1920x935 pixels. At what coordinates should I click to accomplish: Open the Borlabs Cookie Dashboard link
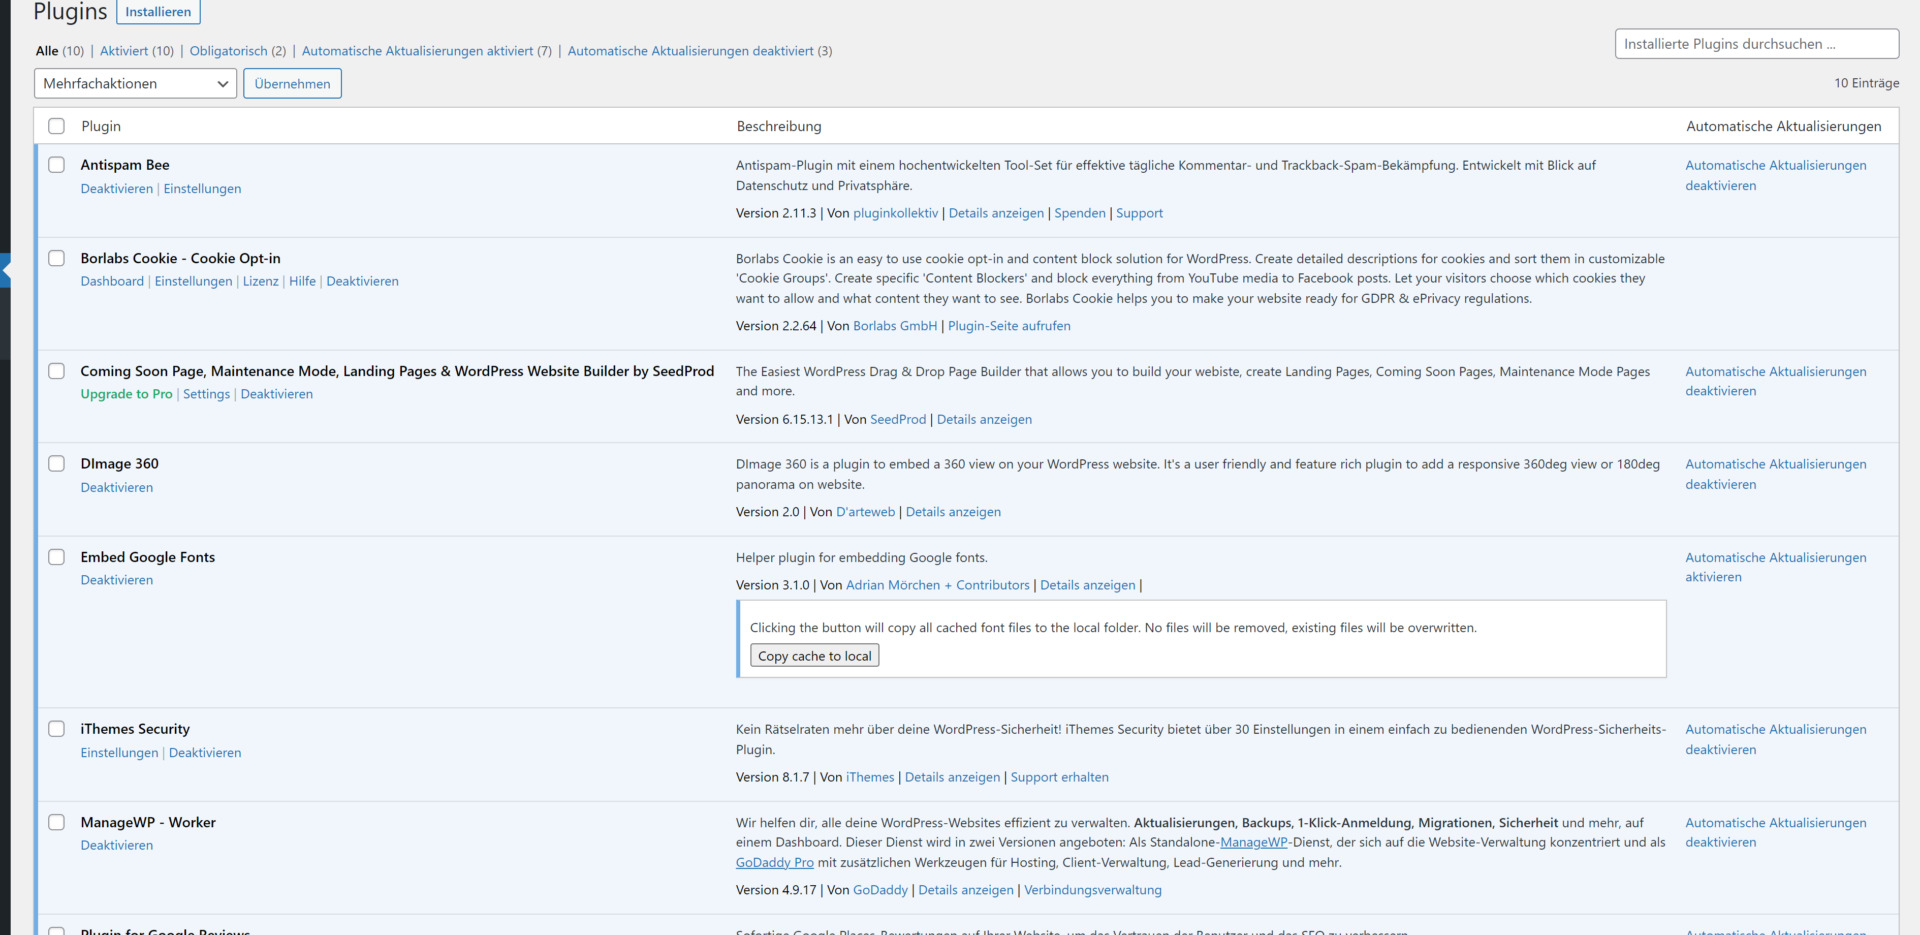111,281
